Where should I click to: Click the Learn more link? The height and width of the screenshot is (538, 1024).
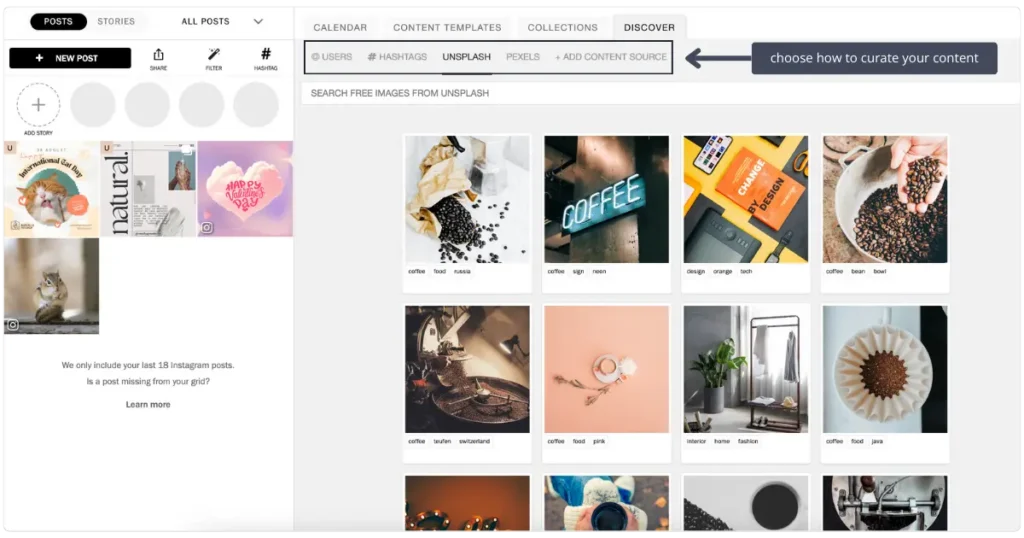coord(148,405)
